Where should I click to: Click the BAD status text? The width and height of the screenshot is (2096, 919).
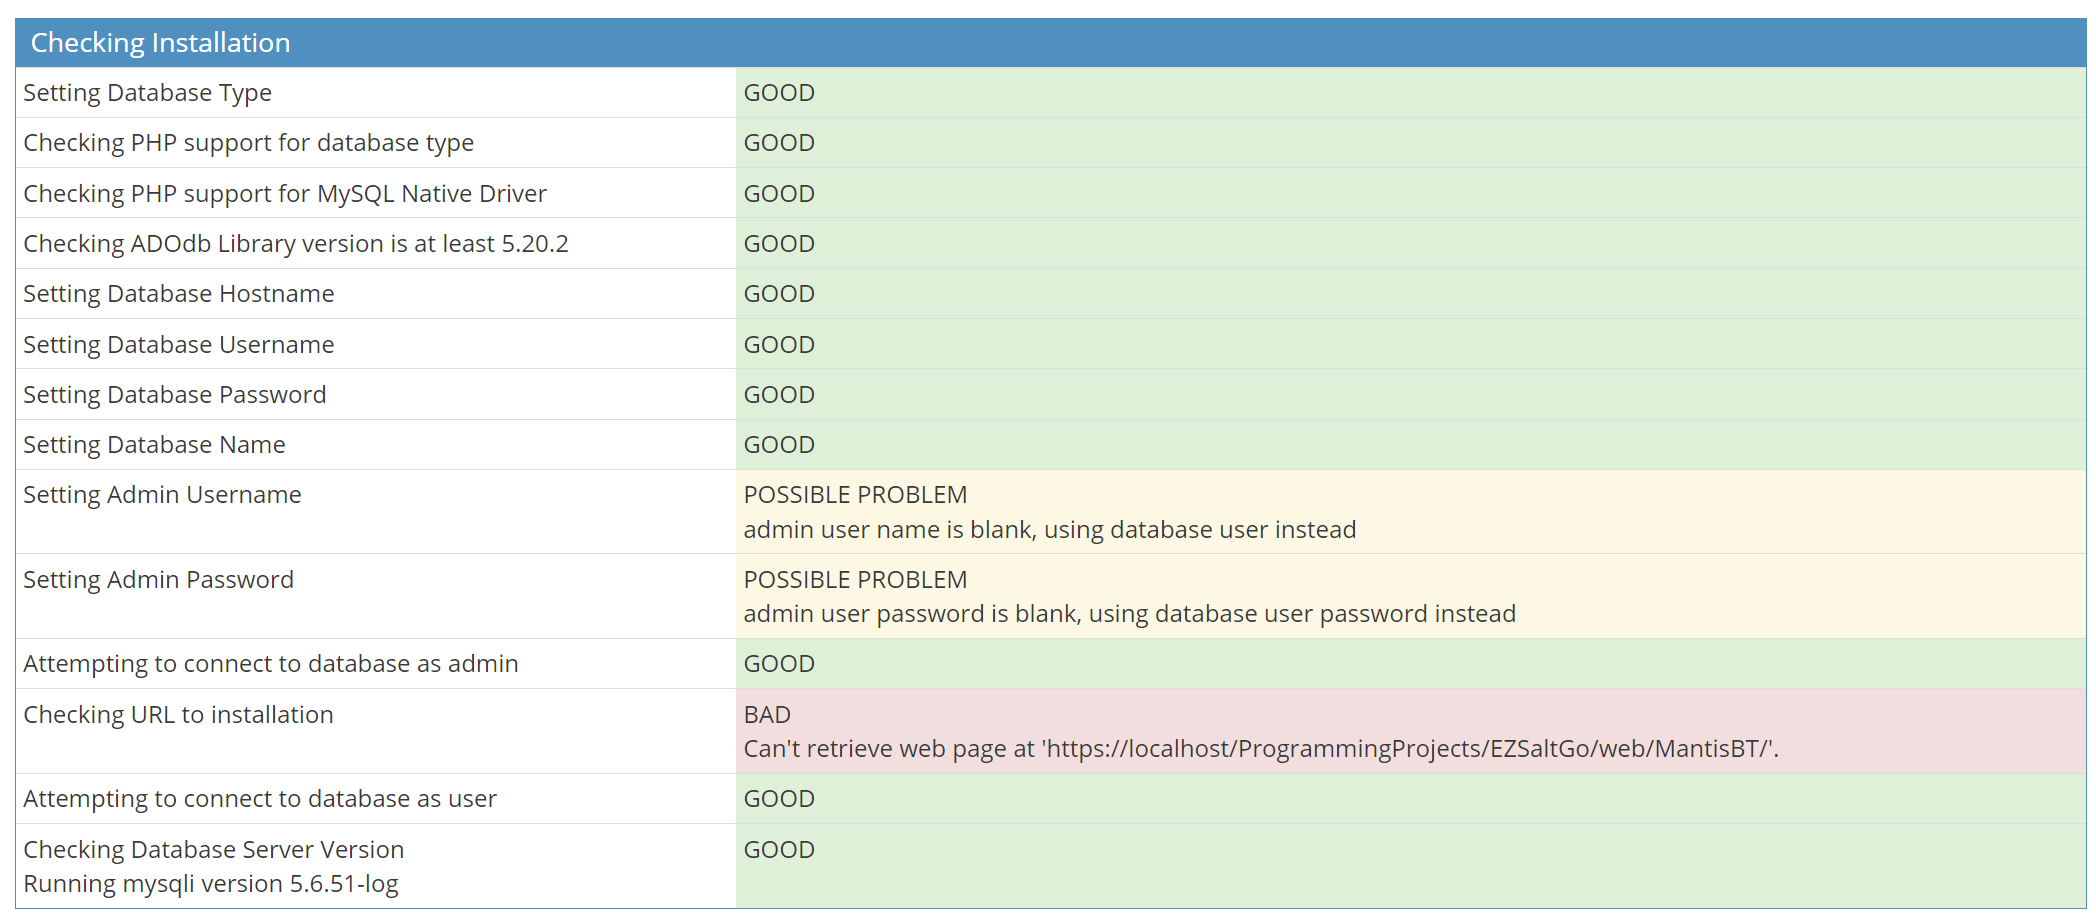[x=767, y=715]
